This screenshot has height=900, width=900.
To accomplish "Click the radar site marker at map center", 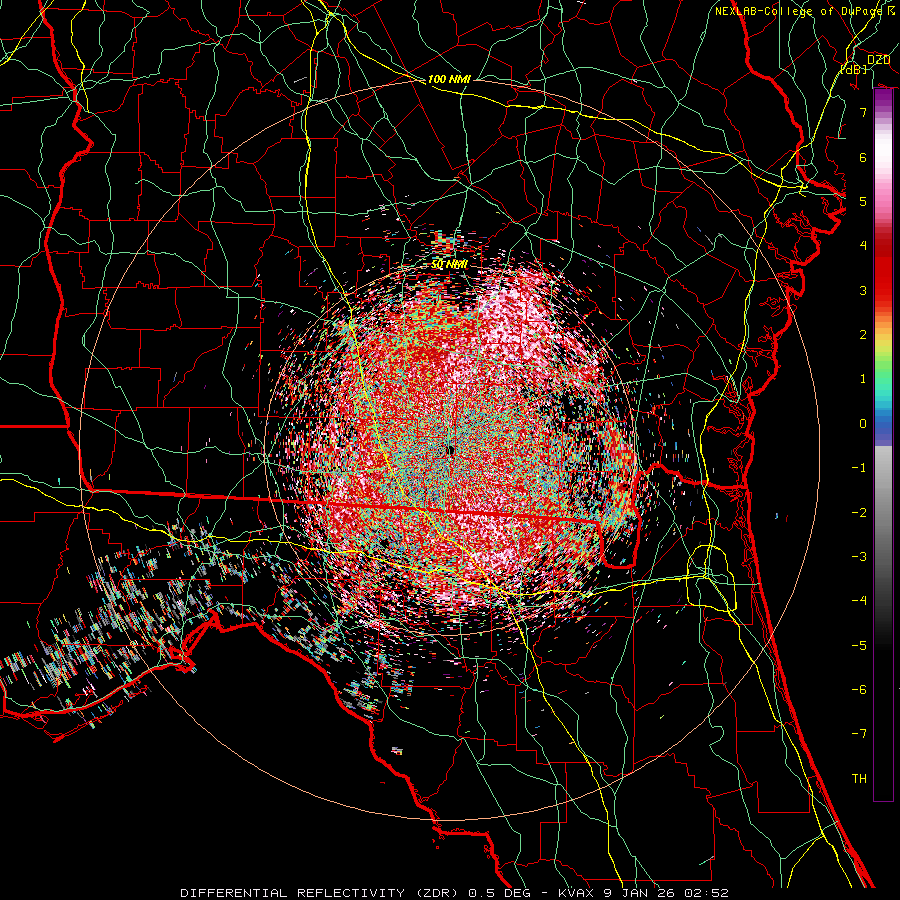I will point(450,451).
